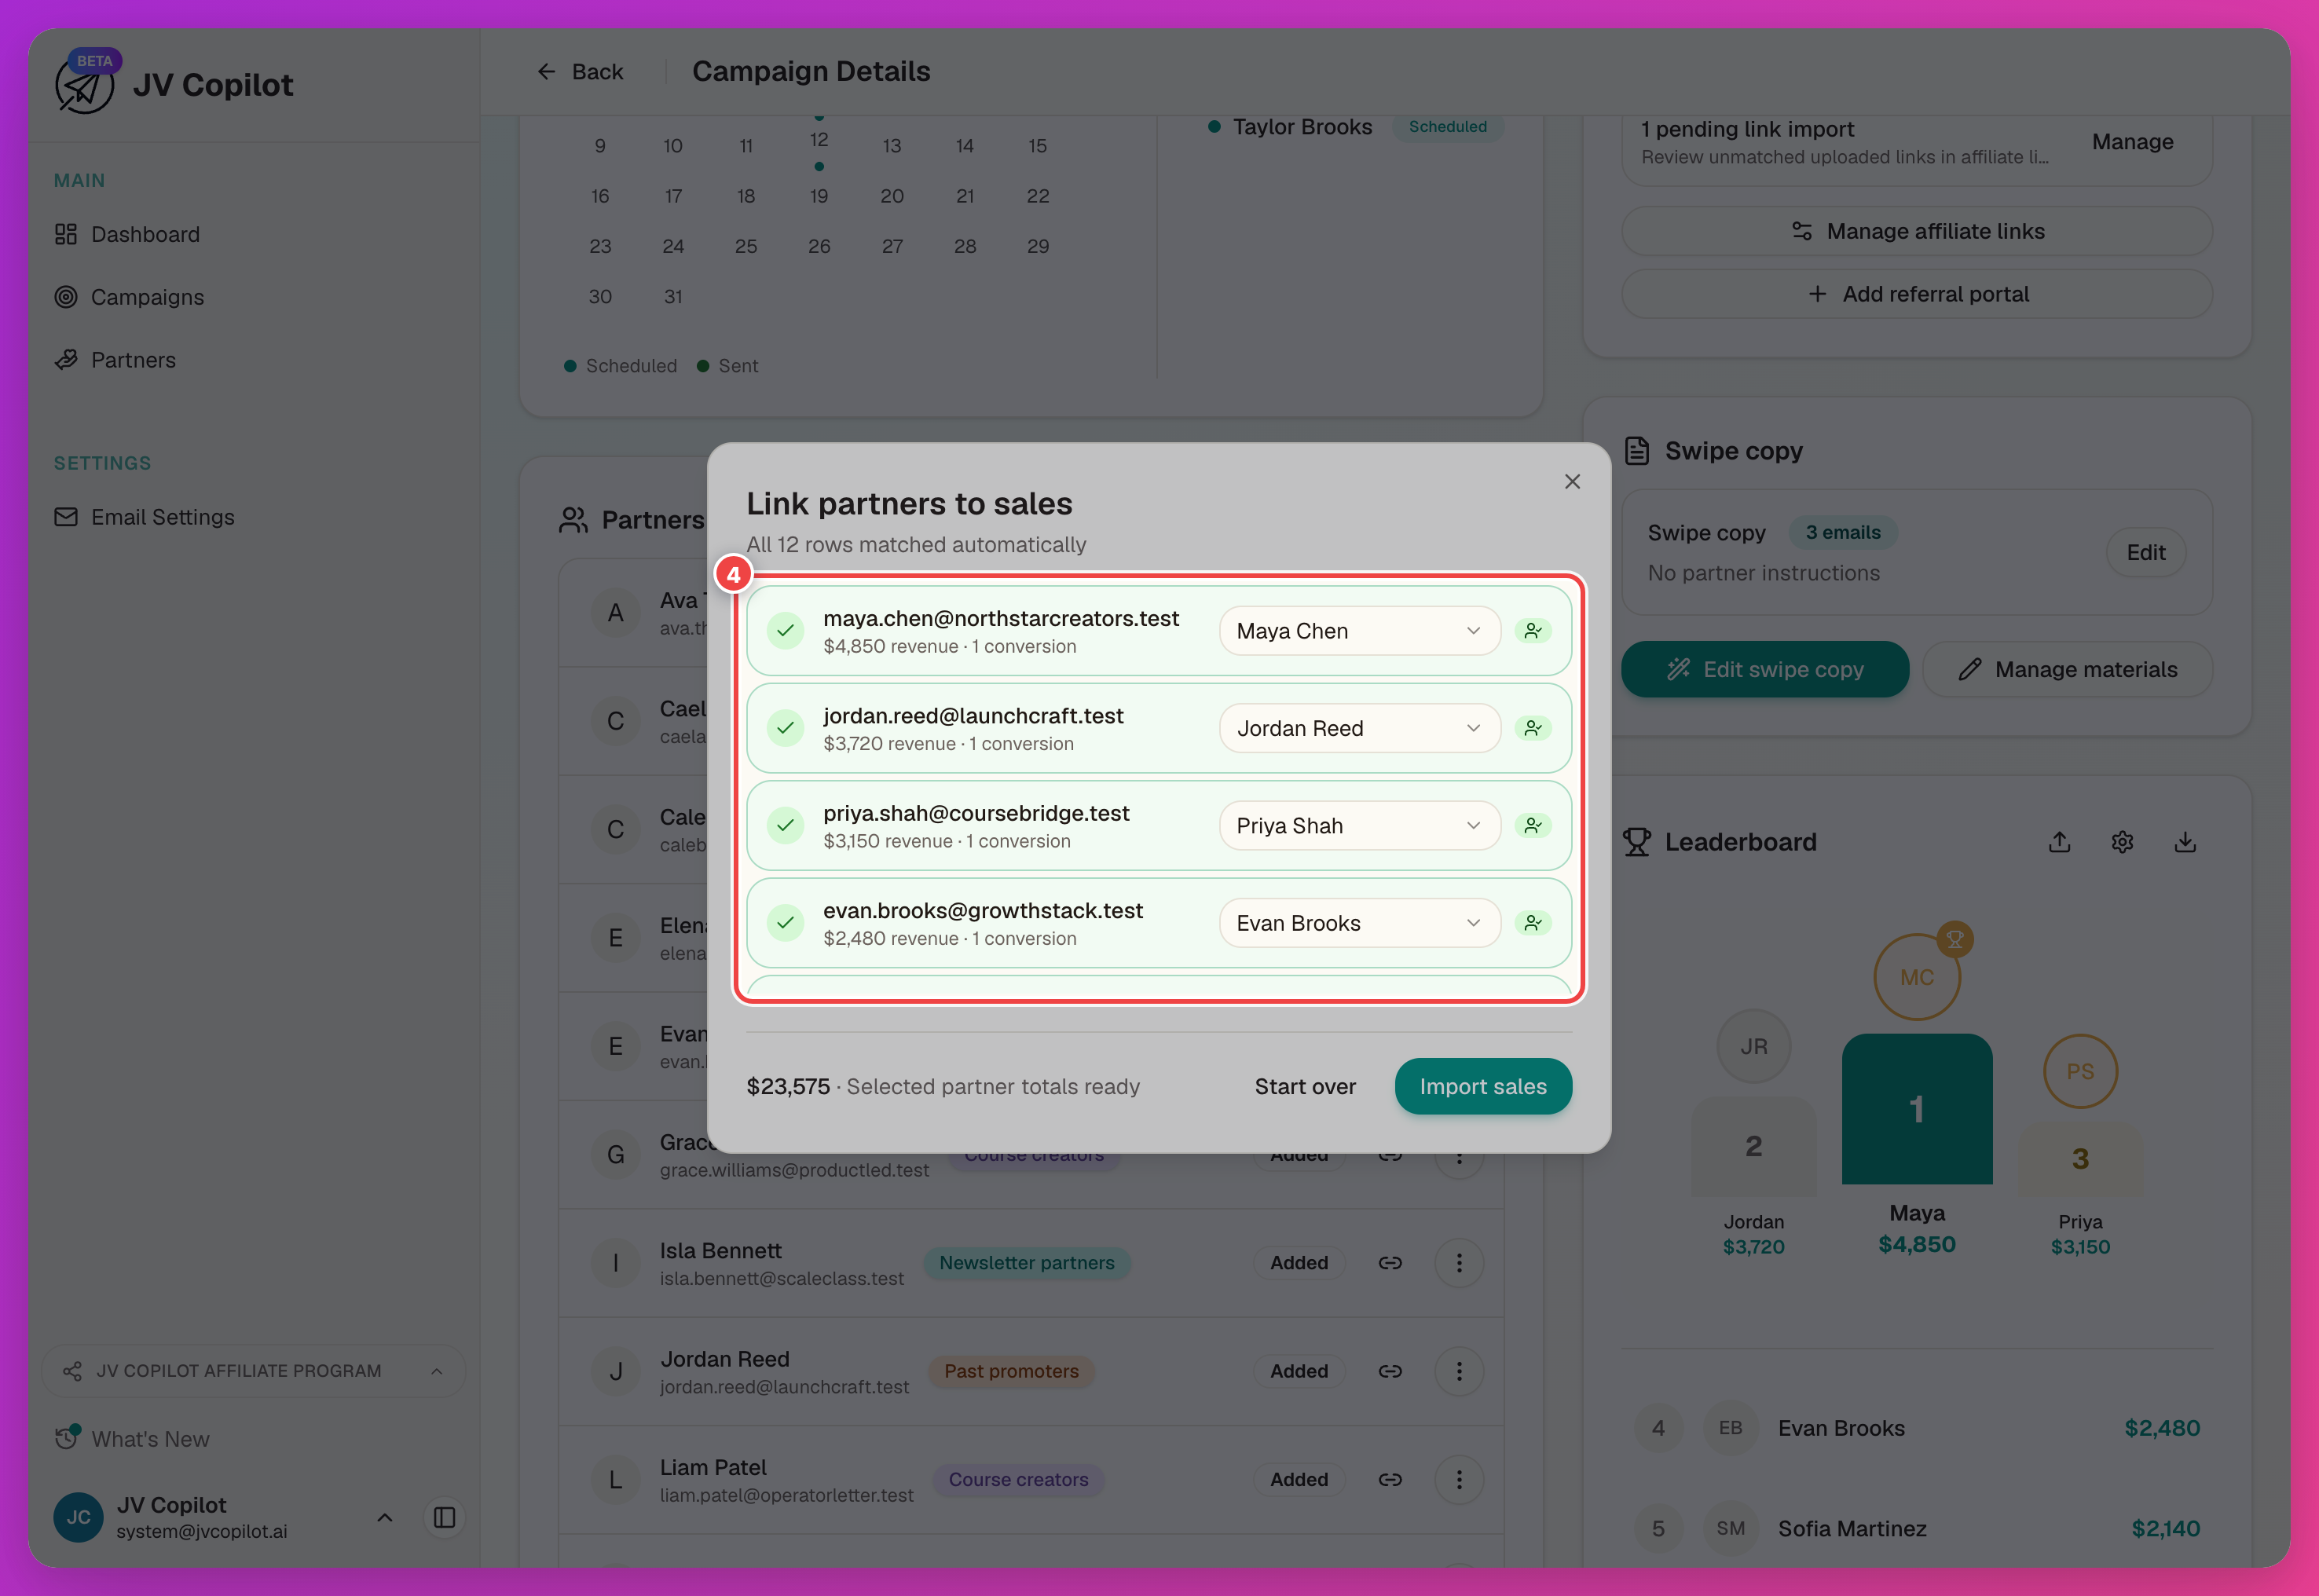Screen dimensions: 2319x1596
Task: Click the PS third-place avatar
Action: (x=2080, y=1071)
